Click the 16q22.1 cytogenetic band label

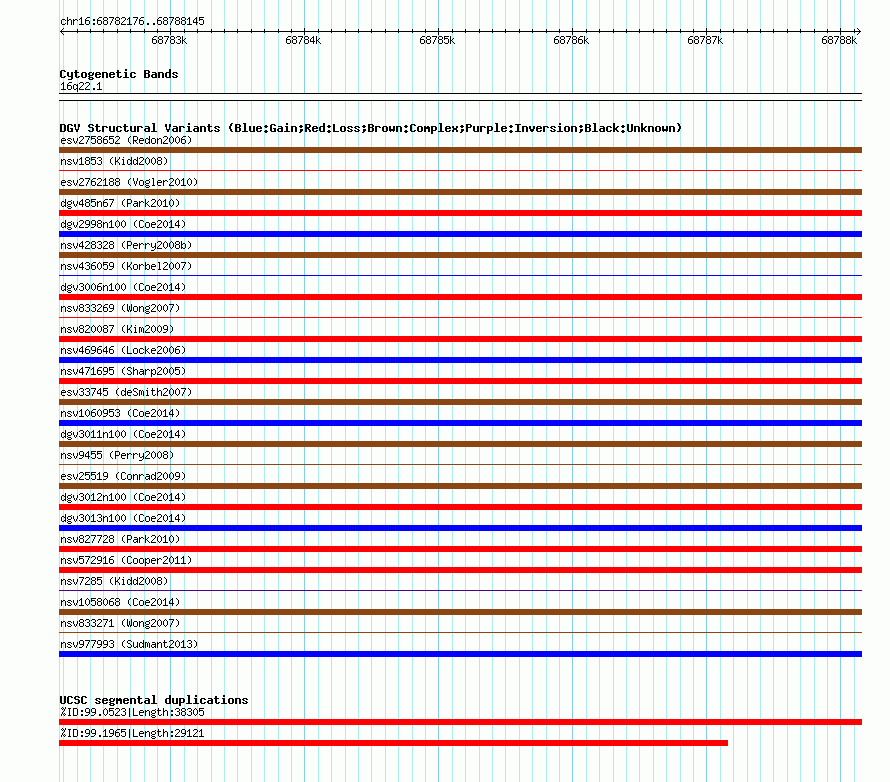(81, 86)
